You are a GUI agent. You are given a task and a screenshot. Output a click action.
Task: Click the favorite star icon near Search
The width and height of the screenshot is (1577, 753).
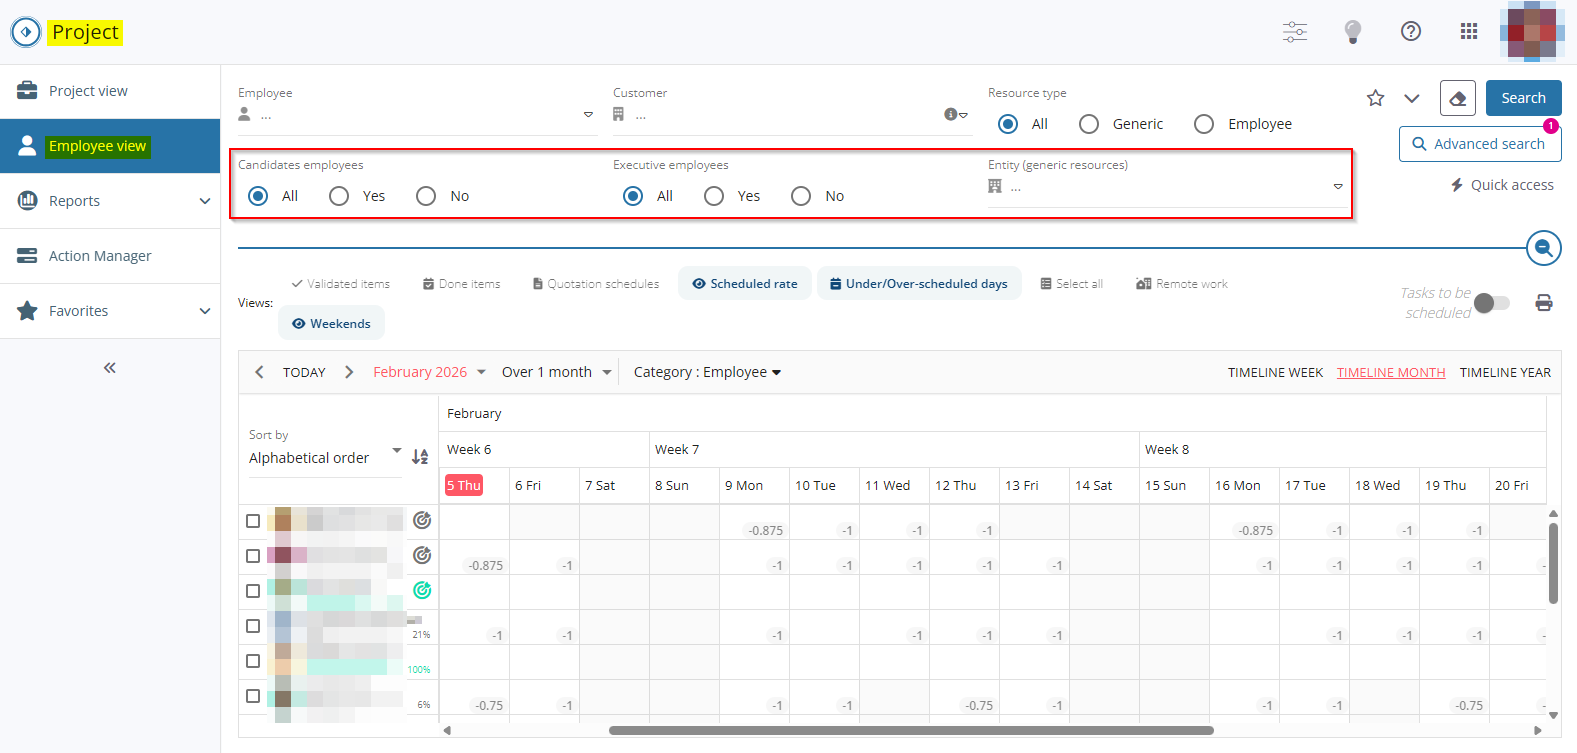coord(1375,98)
